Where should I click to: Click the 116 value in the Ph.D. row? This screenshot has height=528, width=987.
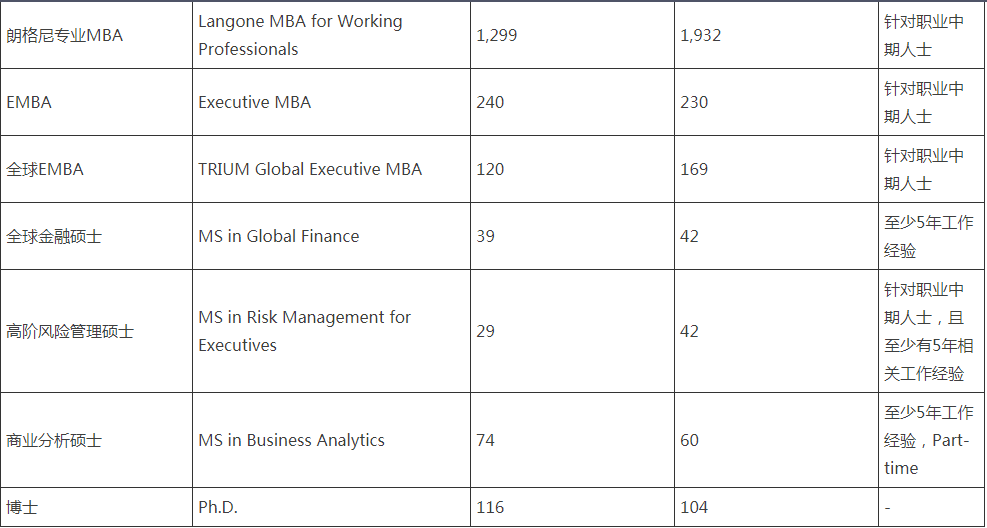click(490, 507)
